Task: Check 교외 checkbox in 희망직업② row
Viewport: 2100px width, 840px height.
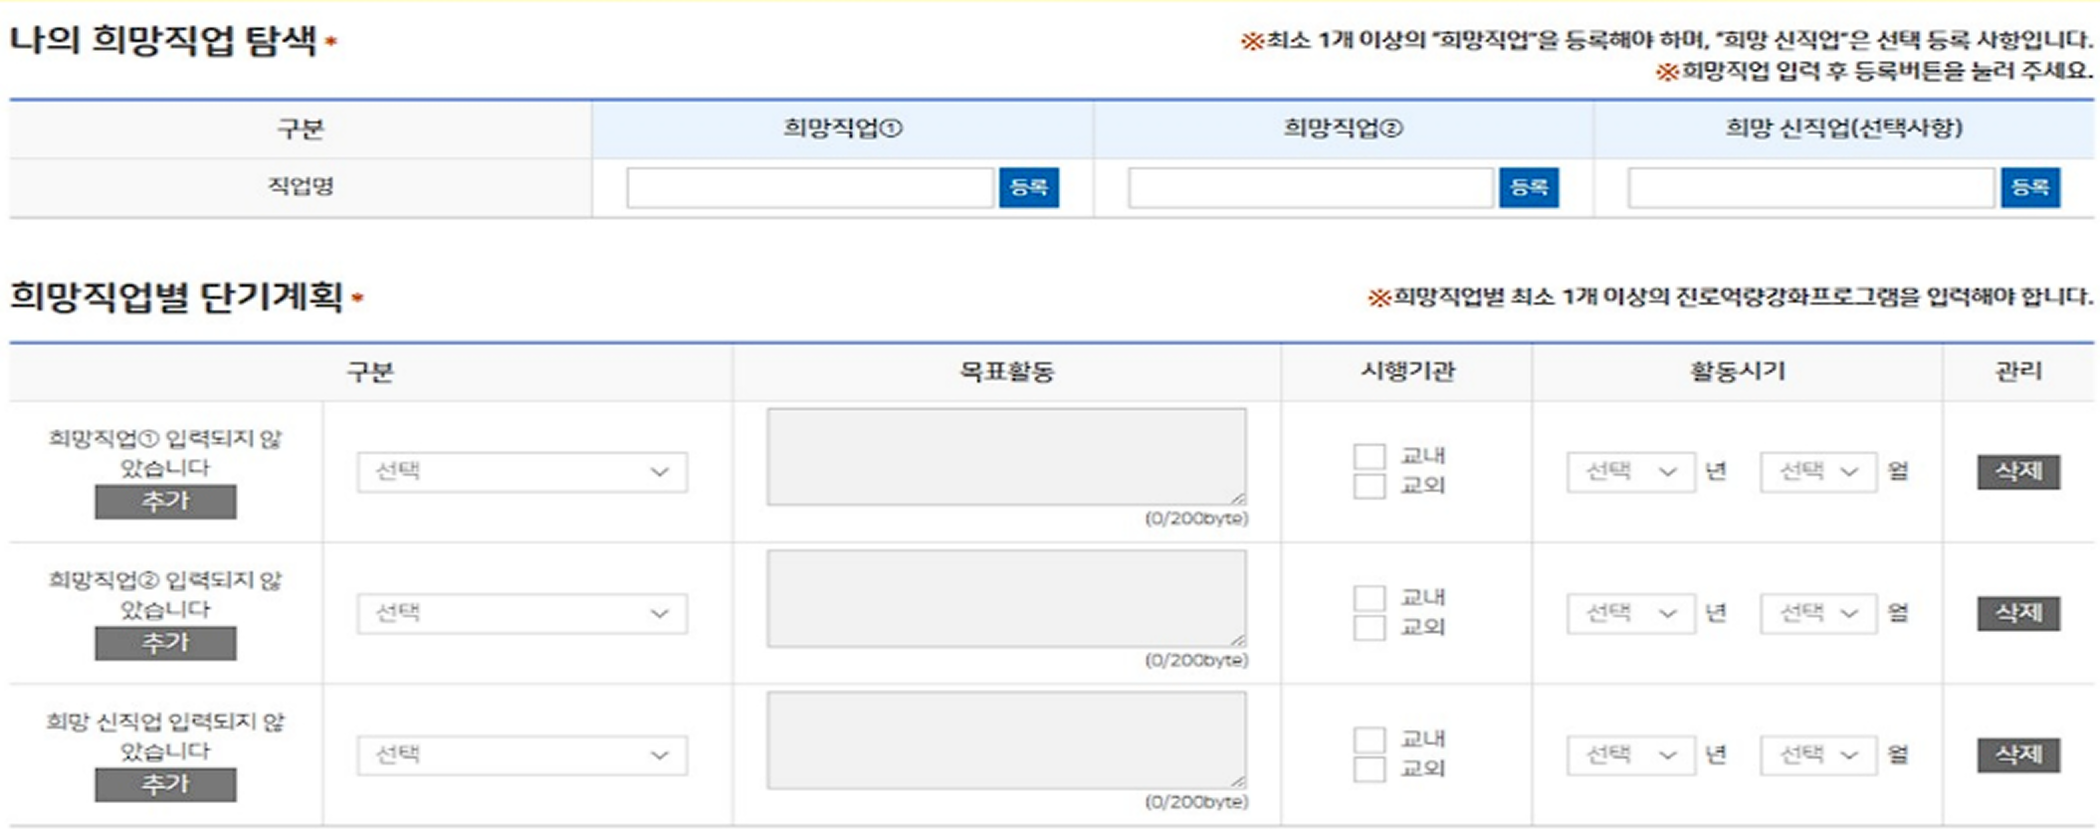Action: (x=1369, y=628)
